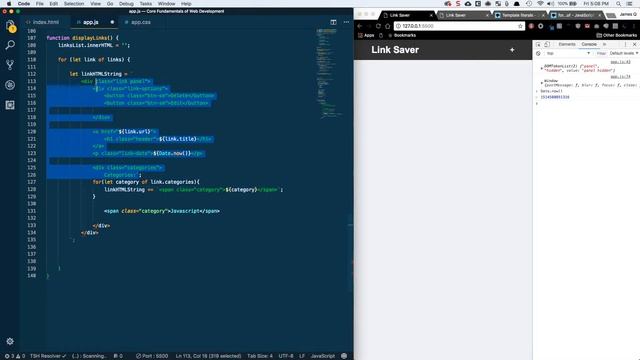The width and height of the screenshot is (640, 360).
Task: Clear the console with the clear icon
Action: pyautogui.click(x=538, y=53)
